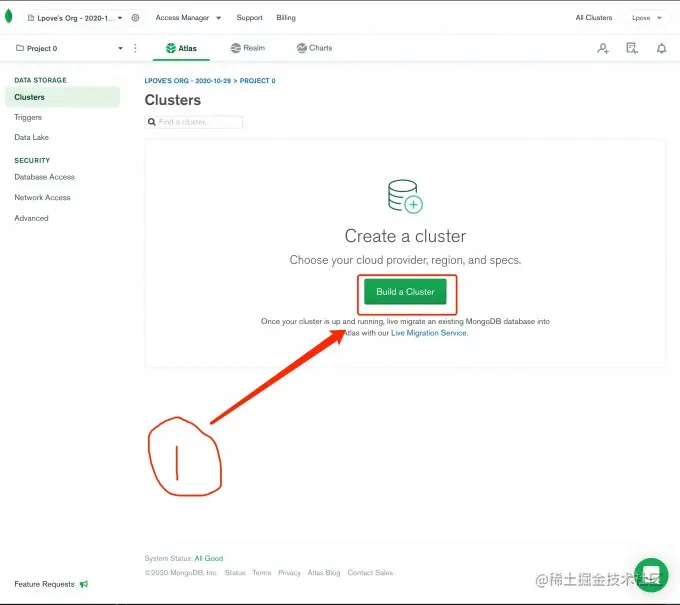Expand the Access Manager menu
Screen dimensions: 680x605
[x=188, y=18]
